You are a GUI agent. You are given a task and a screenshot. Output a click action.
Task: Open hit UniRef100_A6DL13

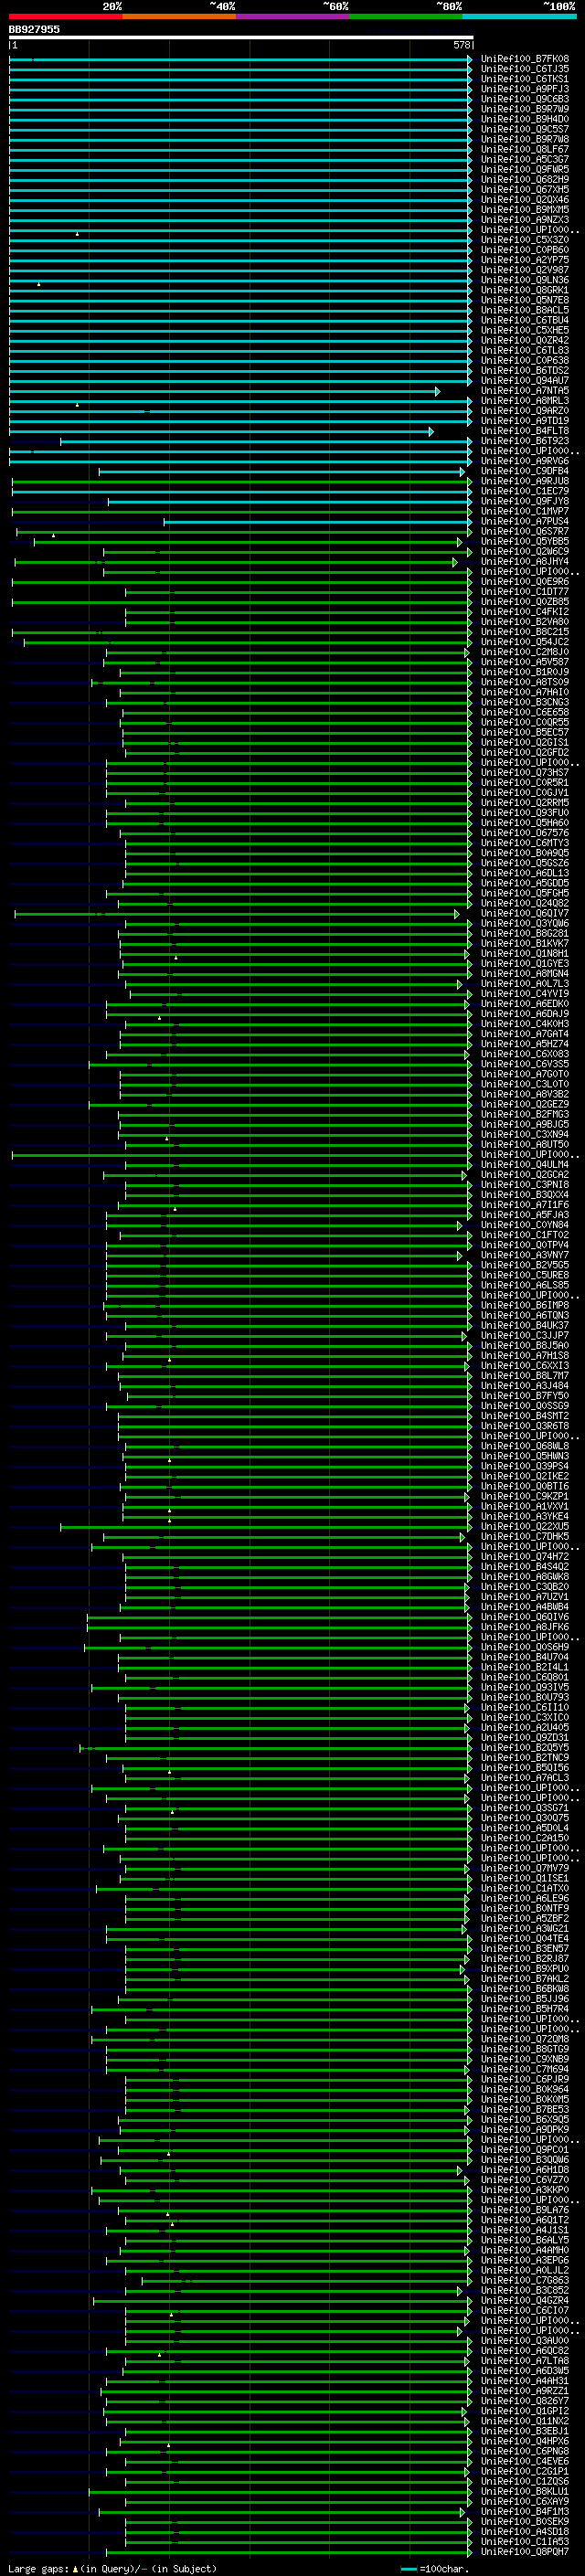pos(524,873)
